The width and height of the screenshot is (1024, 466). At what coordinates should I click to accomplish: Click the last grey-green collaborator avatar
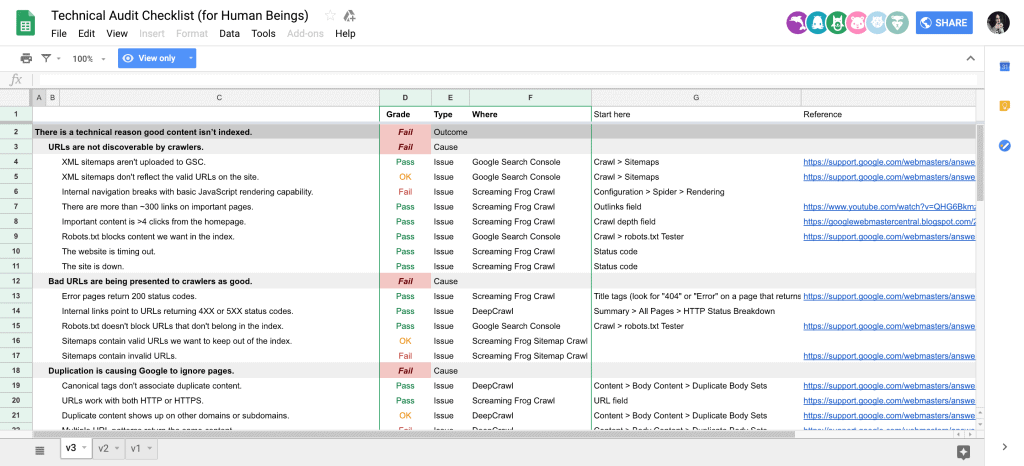click(x=898, y=23)
